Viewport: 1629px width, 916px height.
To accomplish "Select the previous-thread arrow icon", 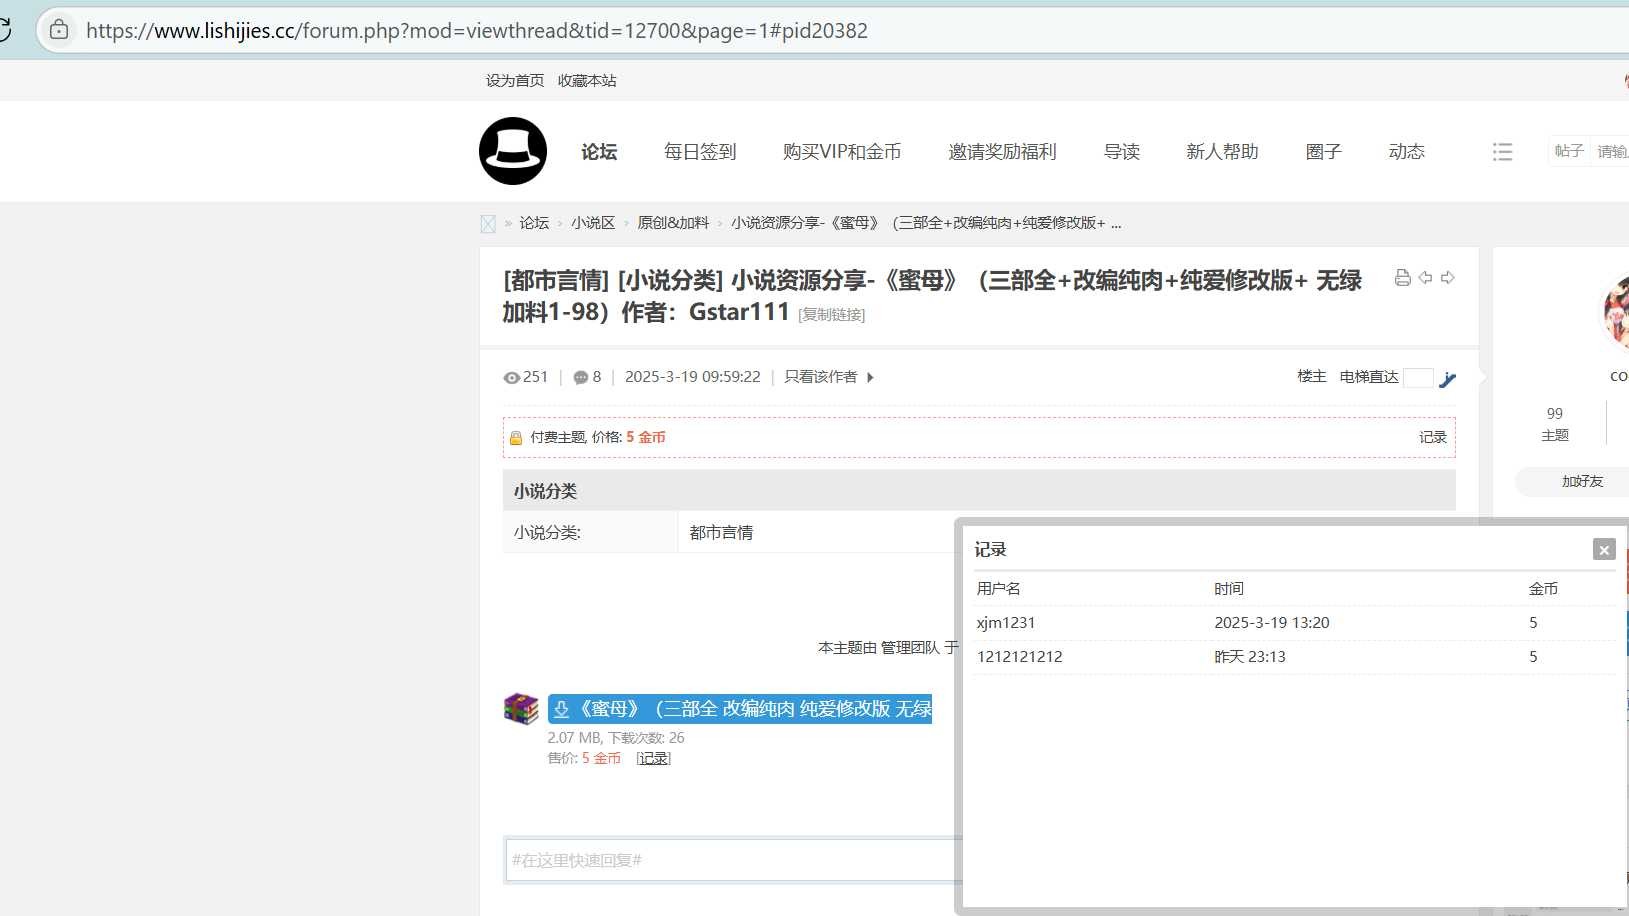I will click(1425, 277).
